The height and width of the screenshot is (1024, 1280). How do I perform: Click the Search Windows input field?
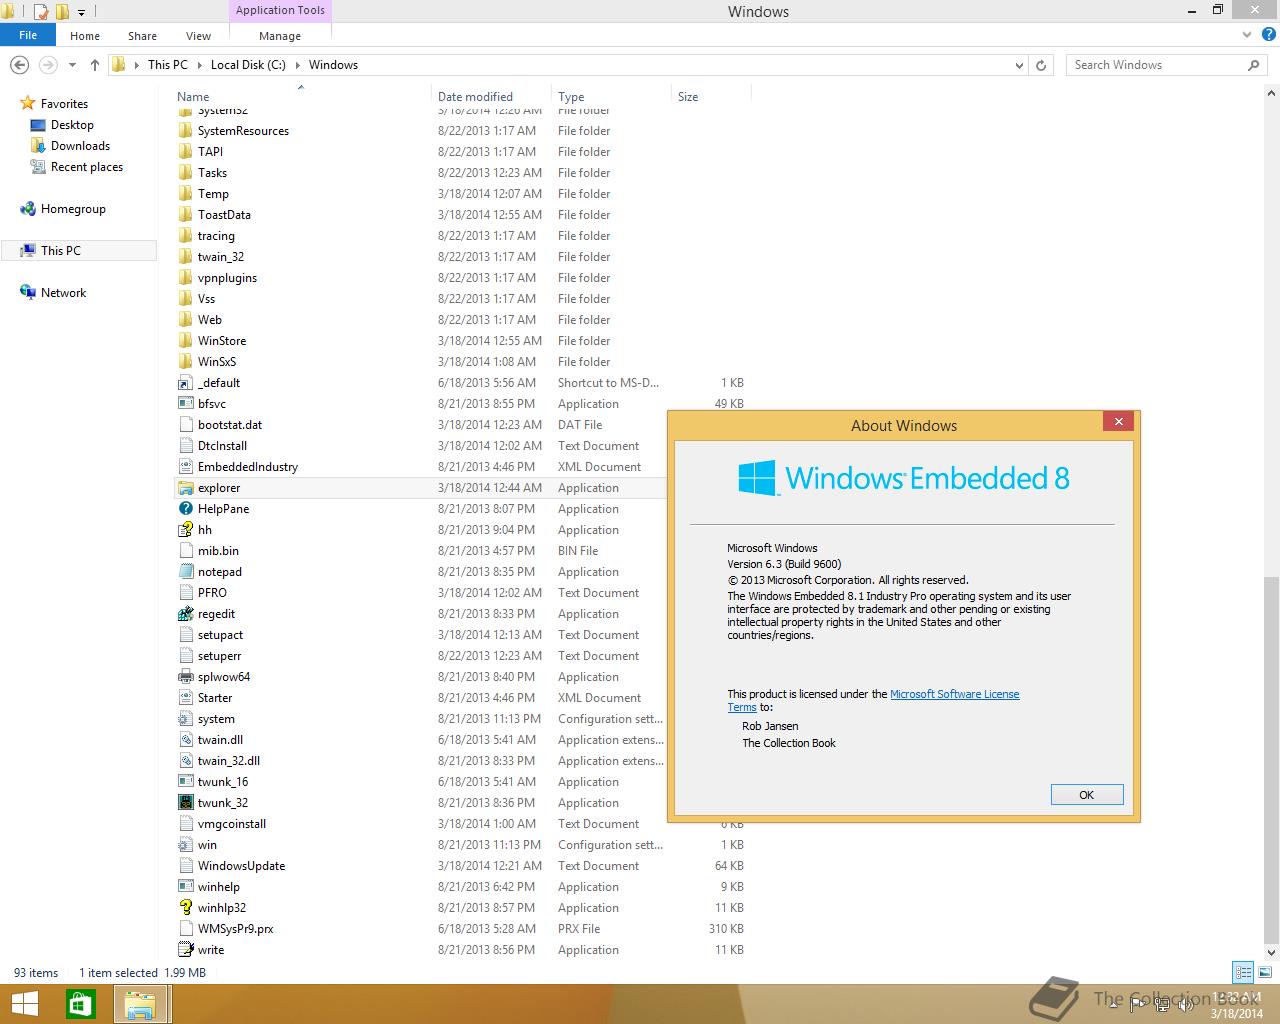1155,65
